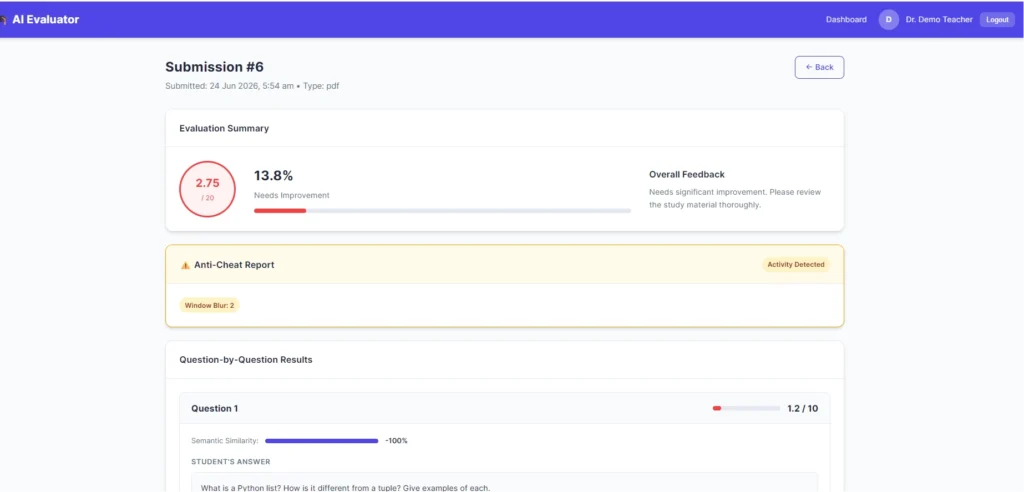The height and width of the screenshot is (492, 1024).
Task: Click the Question 1 heading
Action: click(214, 408)
